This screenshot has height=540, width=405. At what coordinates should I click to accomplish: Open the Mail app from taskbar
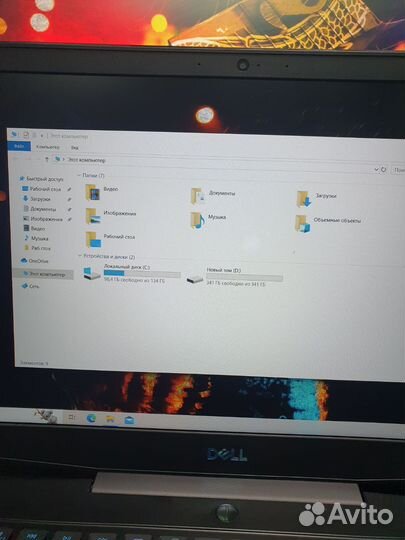point(129,420)
